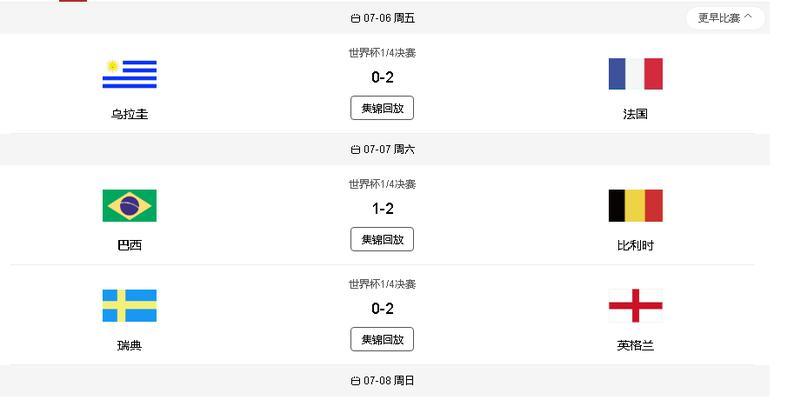Screen dimensions: 794x400
Task: Open 集锦回放 for Brazil vs Belgium
Action: 382,239
